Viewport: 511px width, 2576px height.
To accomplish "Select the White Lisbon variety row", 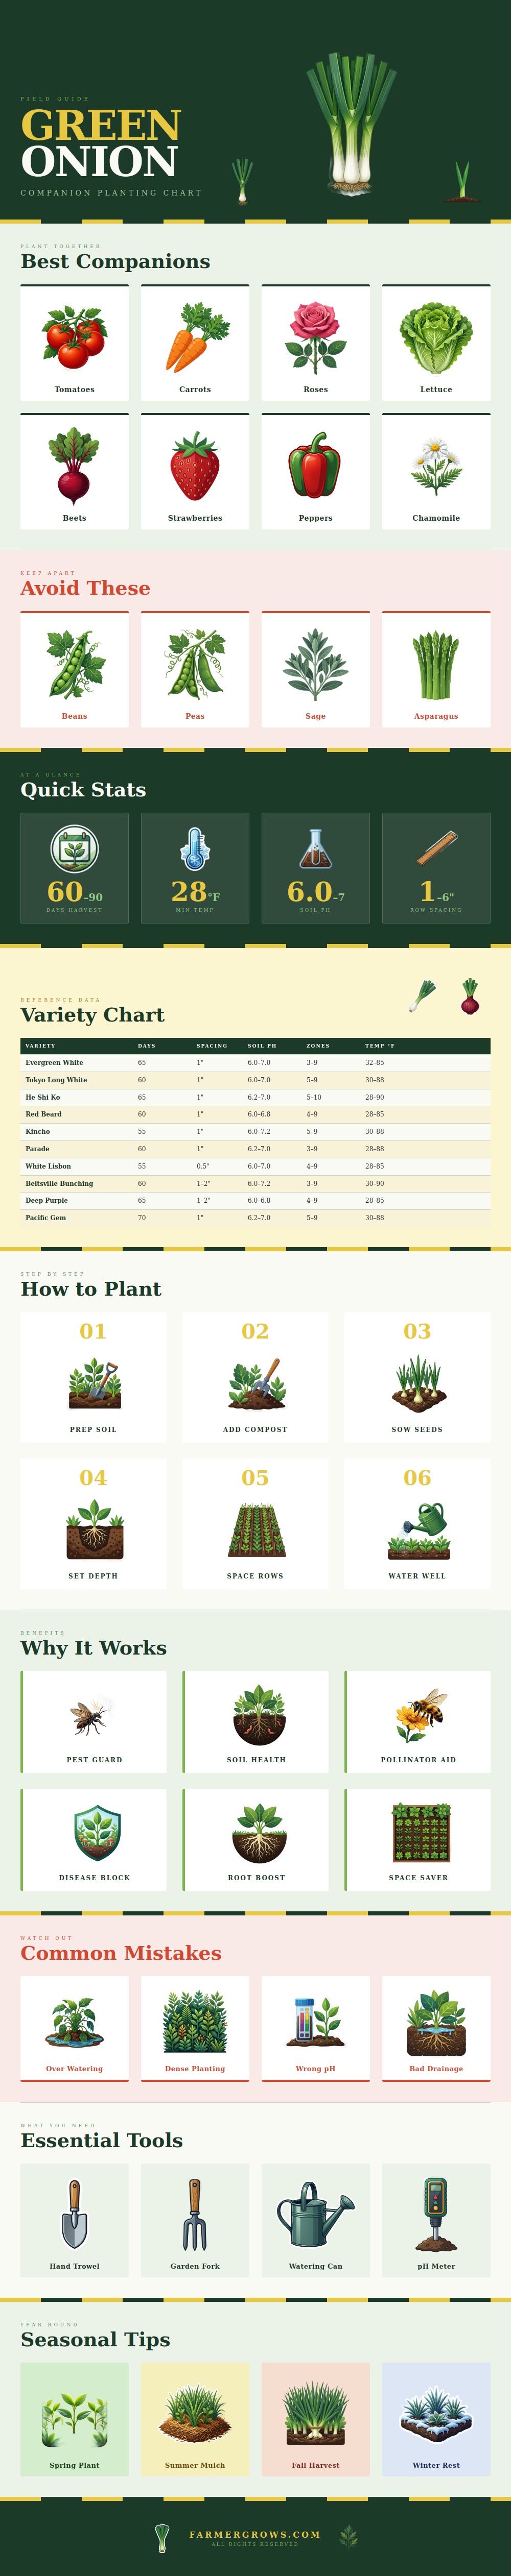I will tap(255, 1166).
